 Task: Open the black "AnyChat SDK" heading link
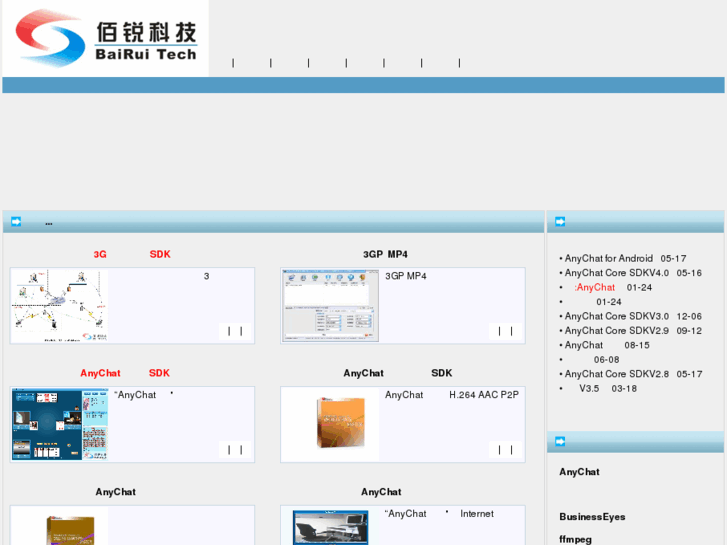pyautogui.click(x=398, y=373)
